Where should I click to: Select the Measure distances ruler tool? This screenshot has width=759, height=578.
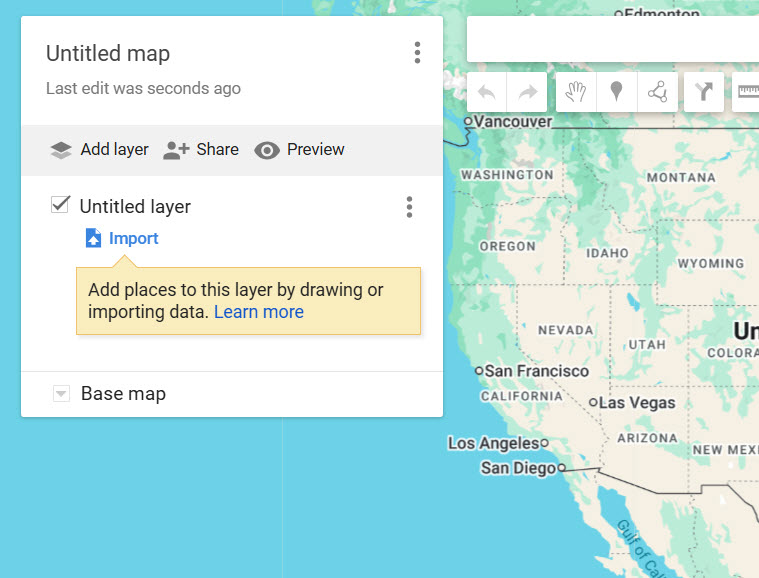point(747,92)
